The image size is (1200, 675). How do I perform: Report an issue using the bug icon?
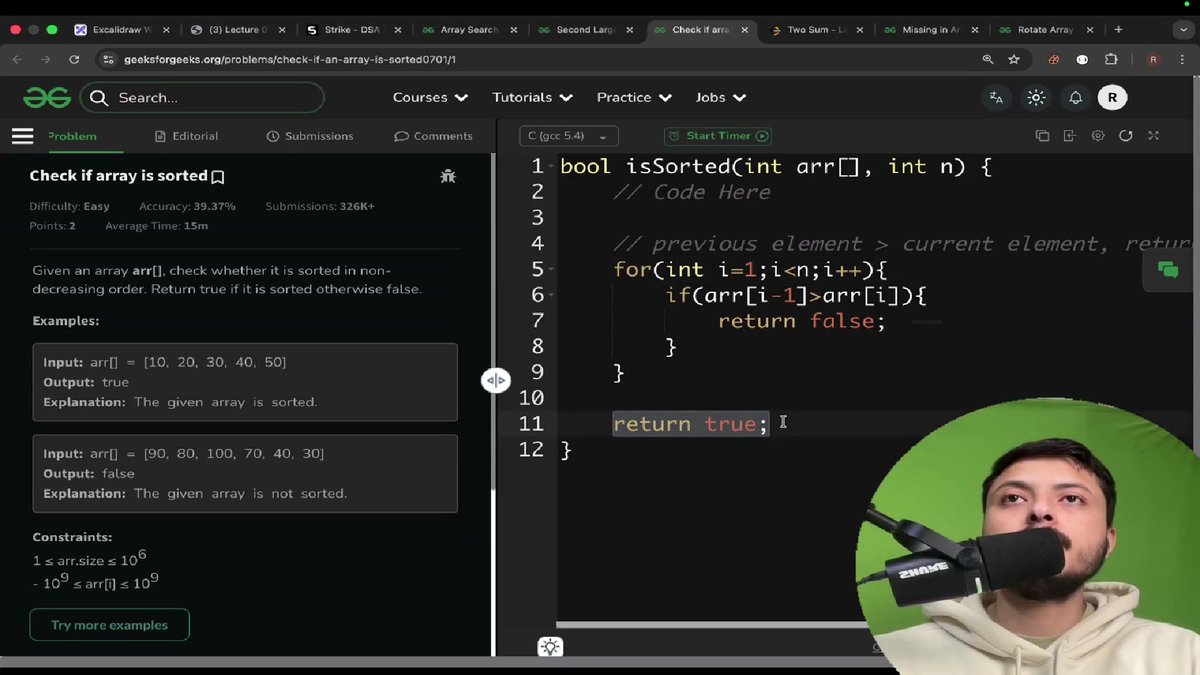tap(448, 175)
